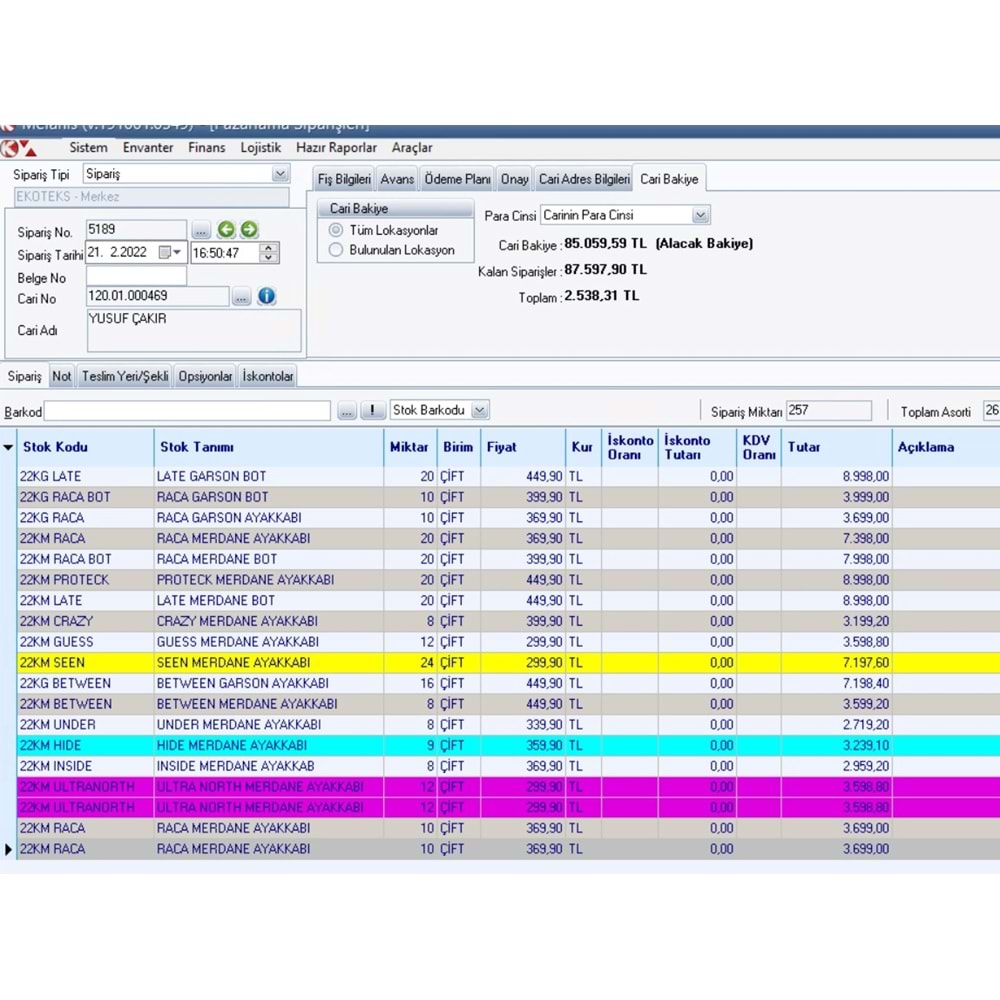Open the Sistem menu
The width and height of the screenshot is (1000, 1000).
(89, 148)
